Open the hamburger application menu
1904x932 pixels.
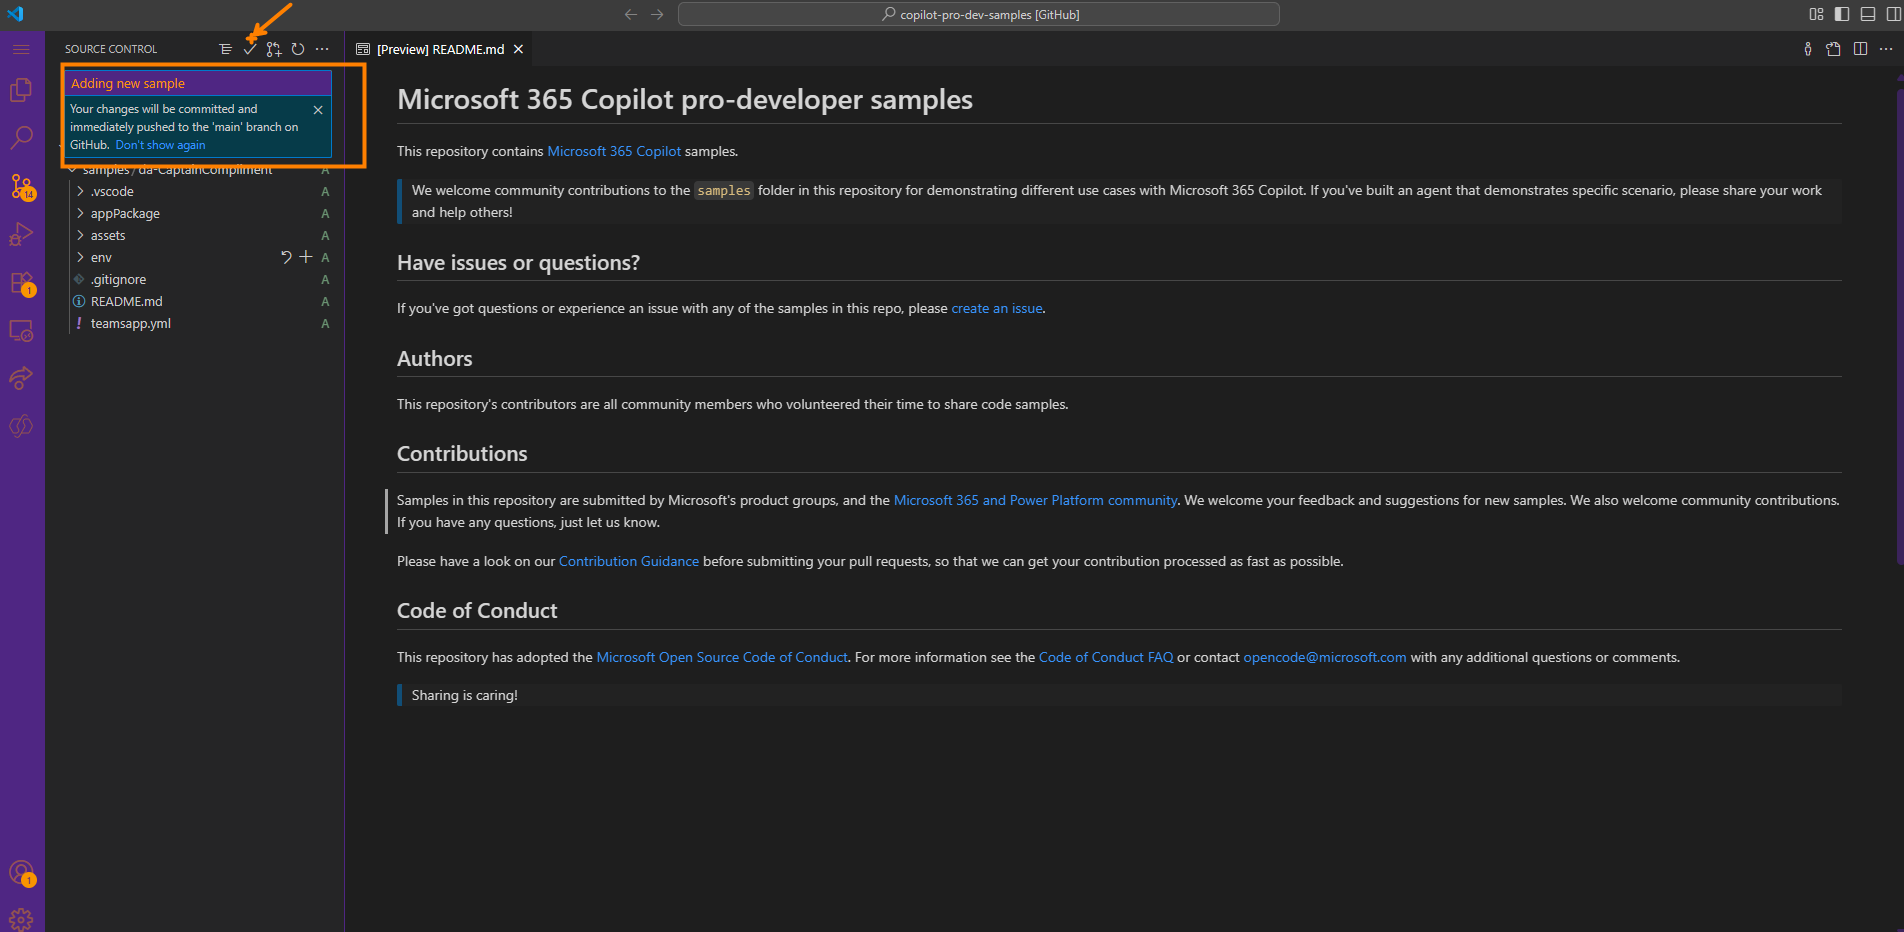coord(21,49)
